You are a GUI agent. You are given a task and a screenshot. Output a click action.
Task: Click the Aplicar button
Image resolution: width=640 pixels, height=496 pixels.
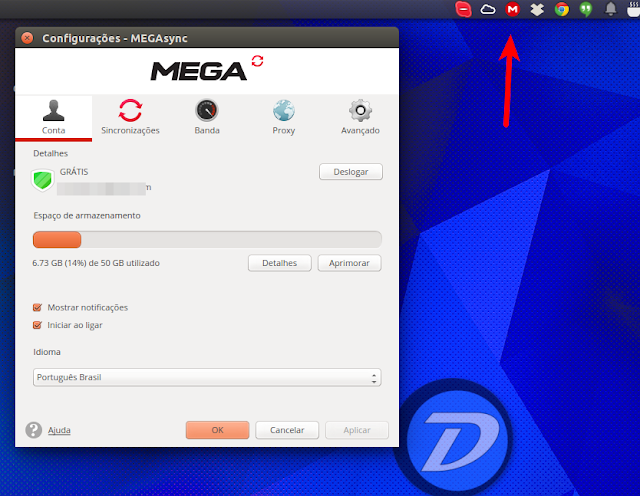pos(357,430)
